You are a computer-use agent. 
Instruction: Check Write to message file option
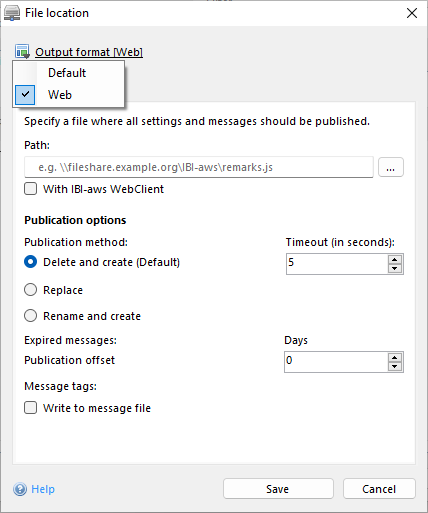31,408
